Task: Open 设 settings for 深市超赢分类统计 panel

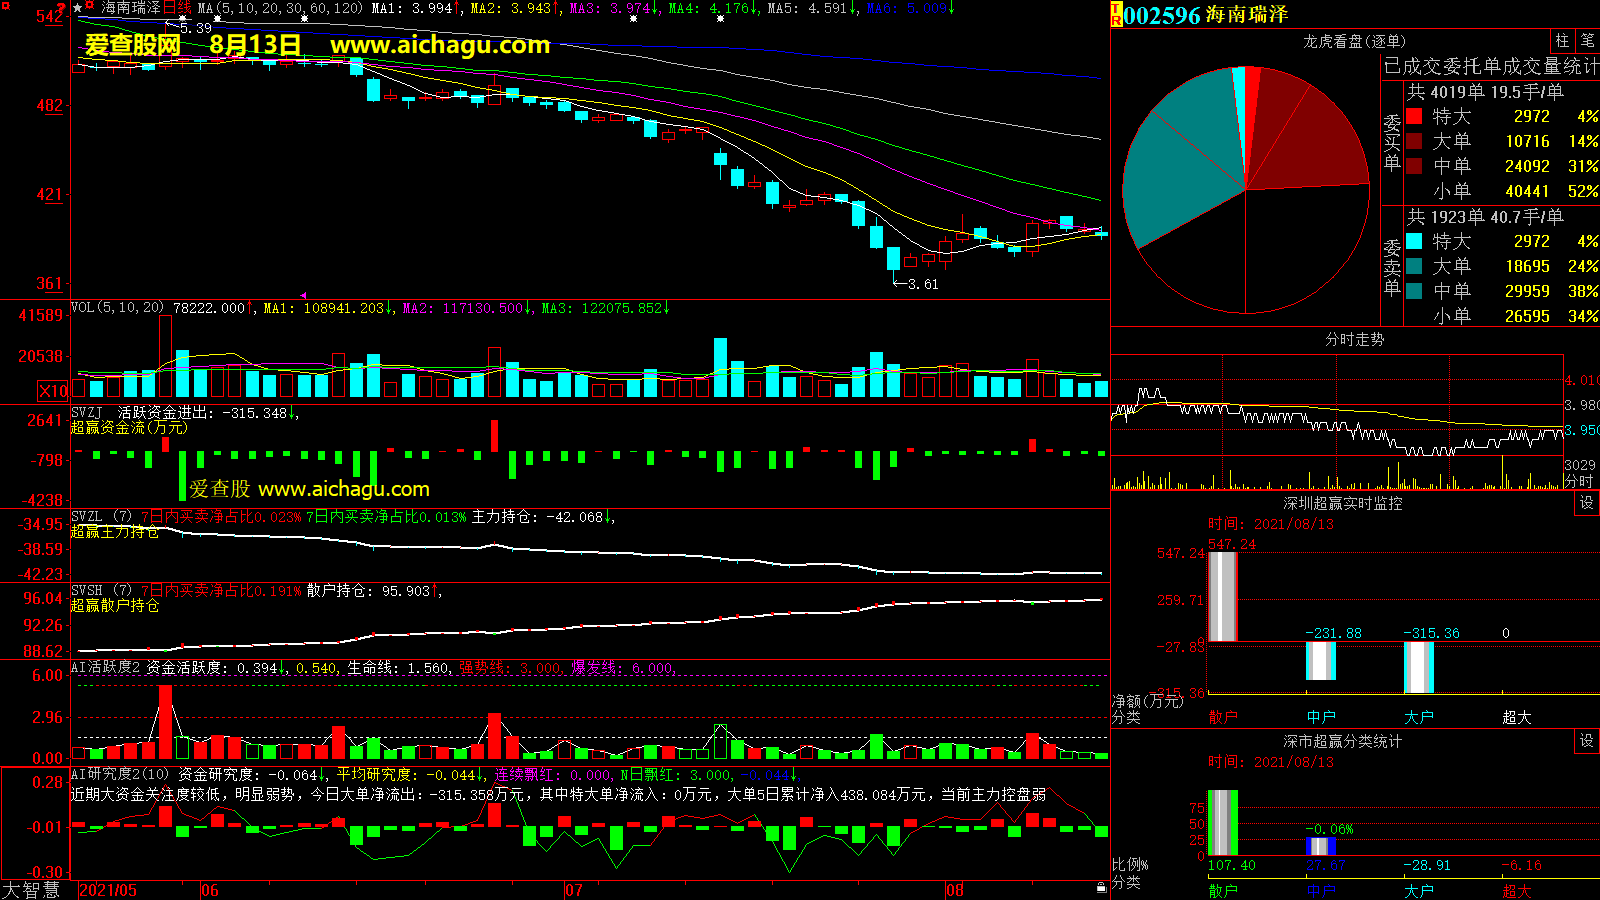Action: pos(1586,741)
